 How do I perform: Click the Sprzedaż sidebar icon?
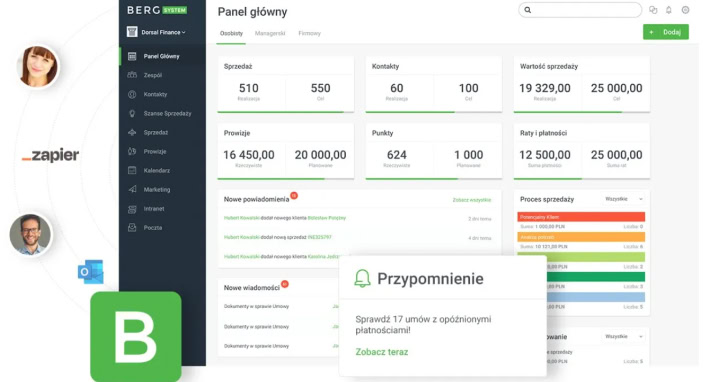tap(132, 132)
